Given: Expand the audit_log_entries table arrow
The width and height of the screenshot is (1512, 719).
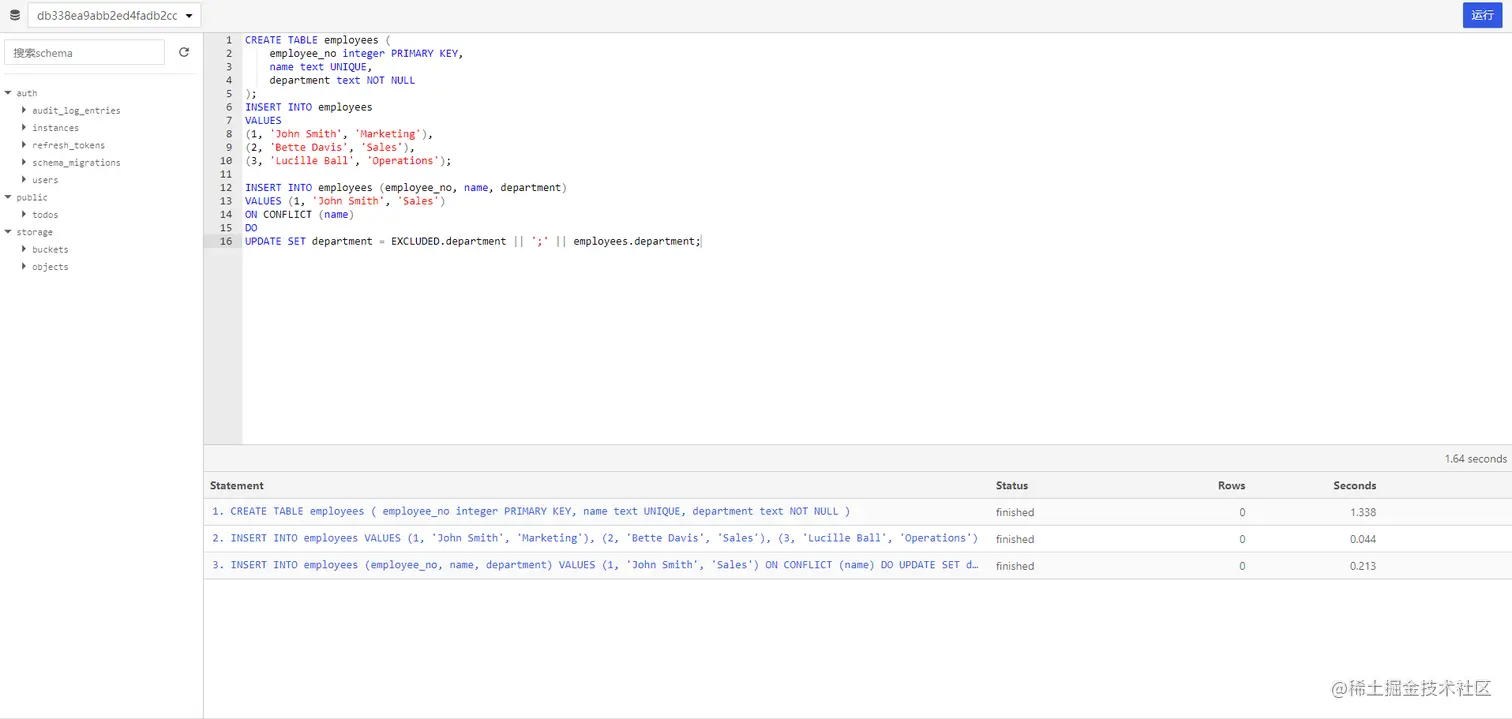Looking at the screenshot, I should tap(24, 110).
